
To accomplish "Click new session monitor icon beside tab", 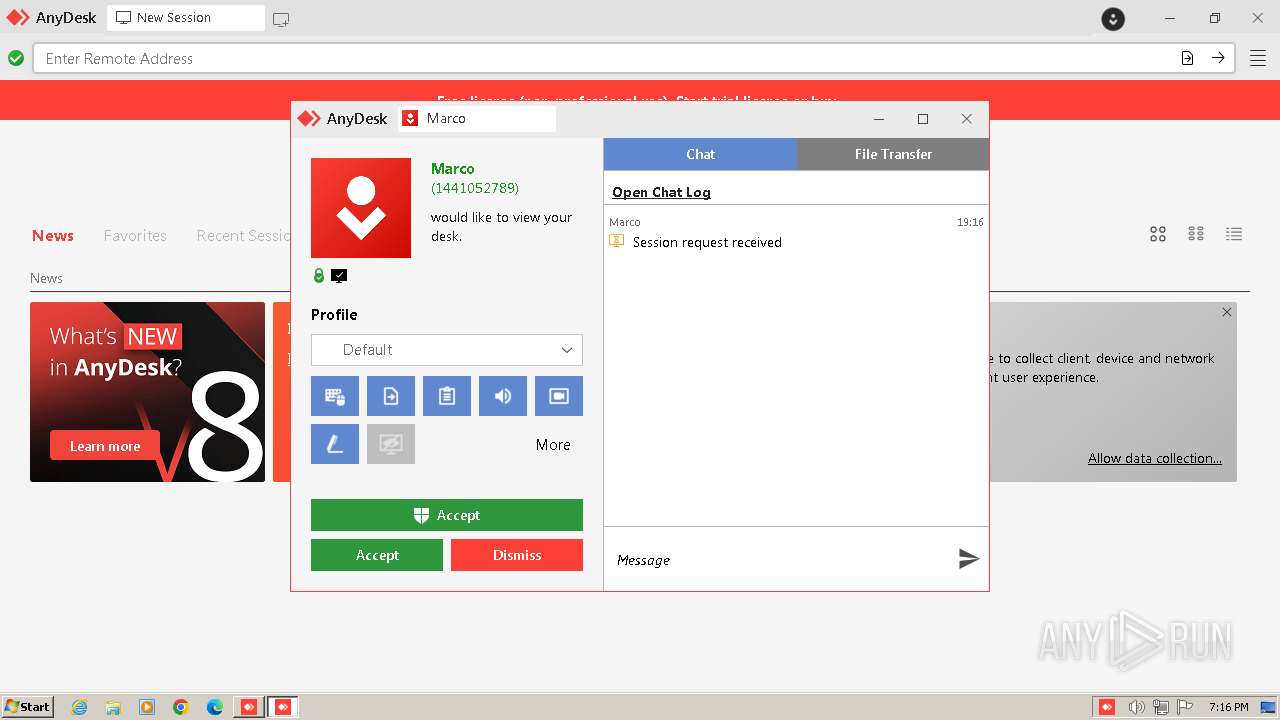I will point(281,19).
